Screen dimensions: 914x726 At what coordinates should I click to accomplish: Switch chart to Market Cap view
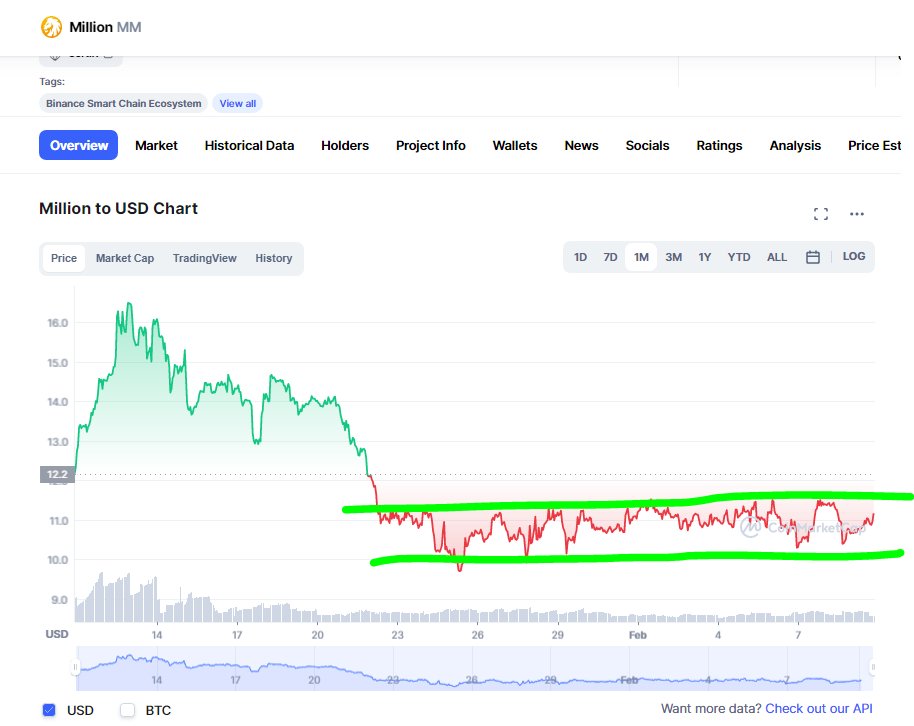[x=125, y=258]
